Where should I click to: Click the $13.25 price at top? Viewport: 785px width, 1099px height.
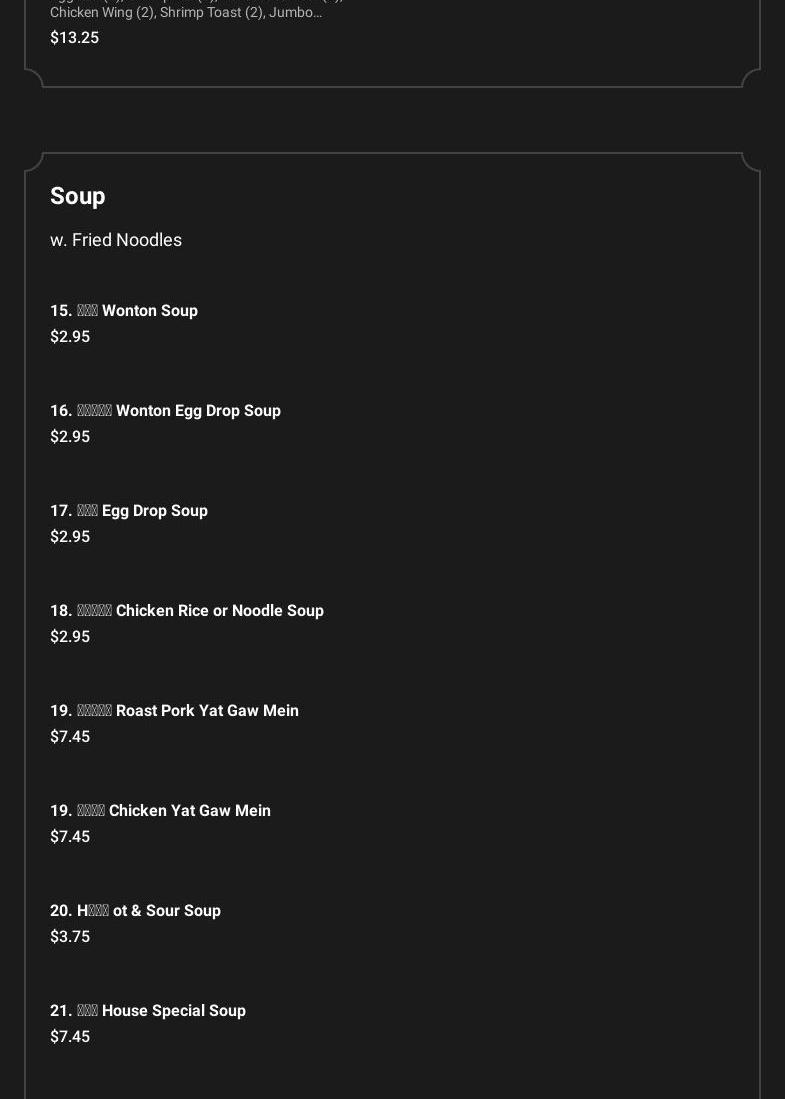pos(74,38)
